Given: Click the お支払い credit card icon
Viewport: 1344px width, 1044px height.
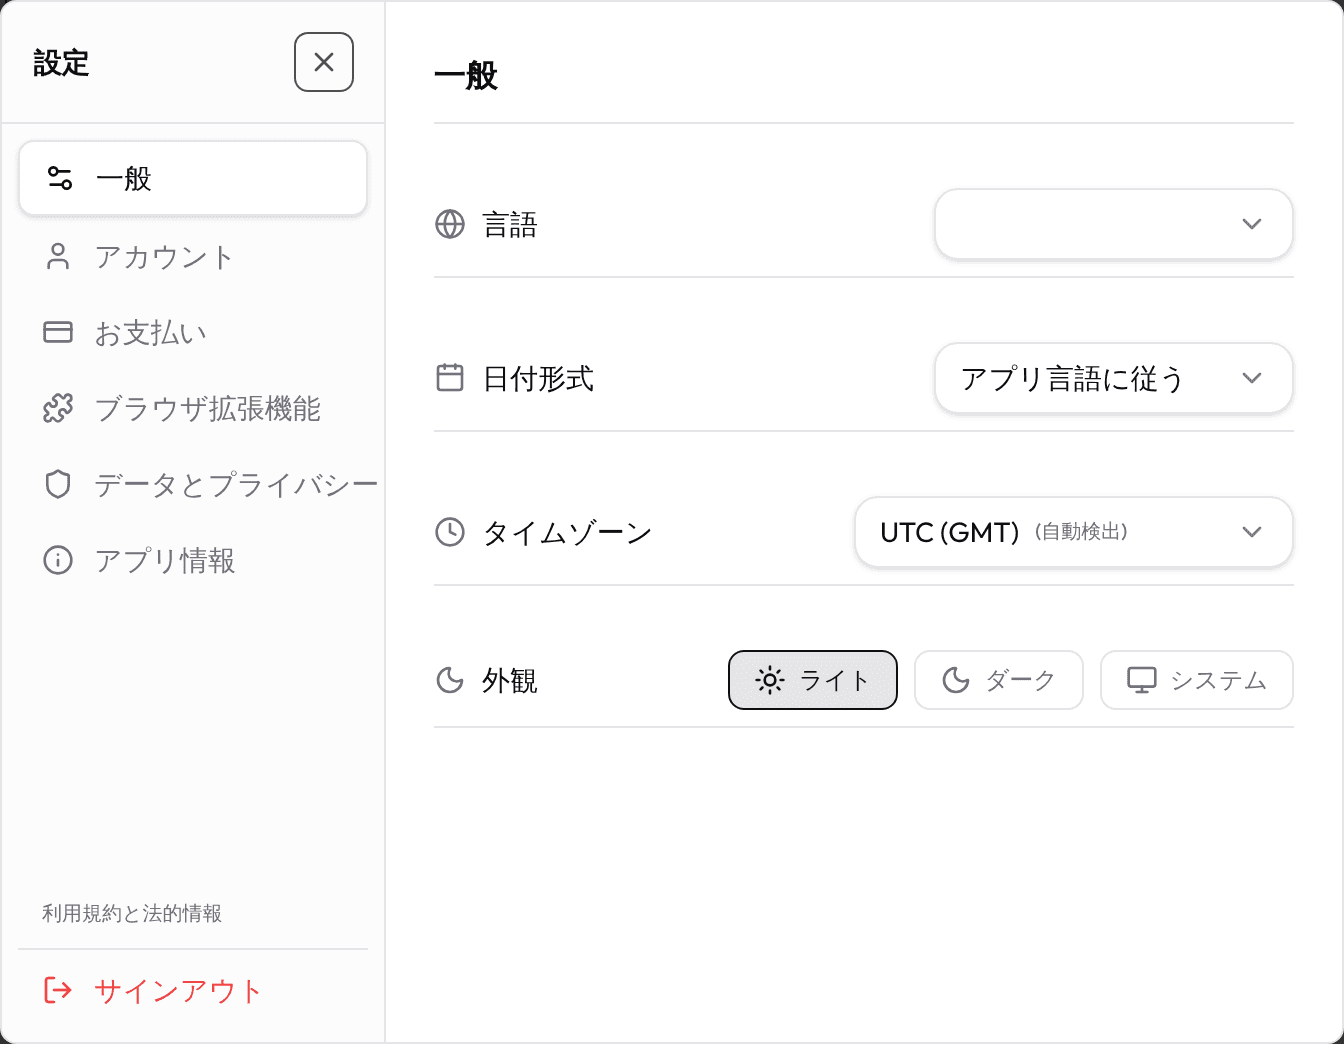Looking at the screenshot, I should click(58, 332).
